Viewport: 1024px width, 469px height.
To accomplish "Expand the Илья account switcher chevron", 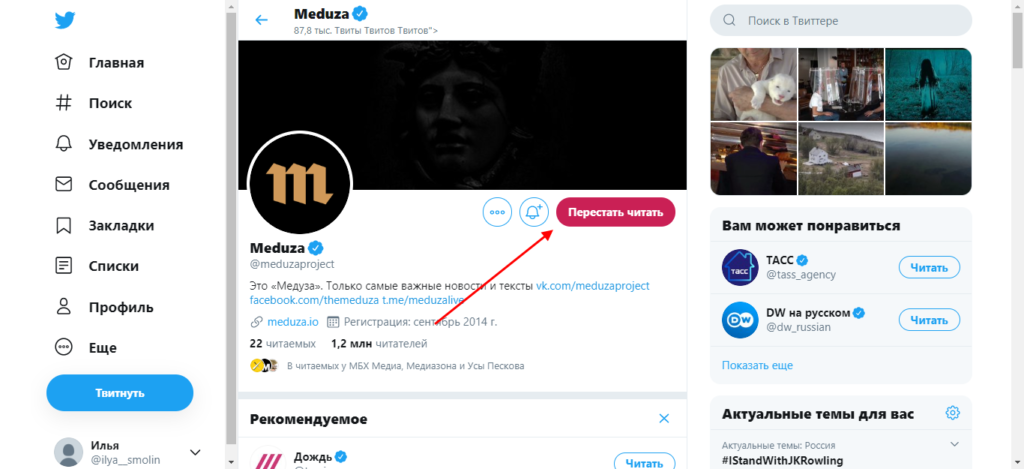I will pos(195,452).
